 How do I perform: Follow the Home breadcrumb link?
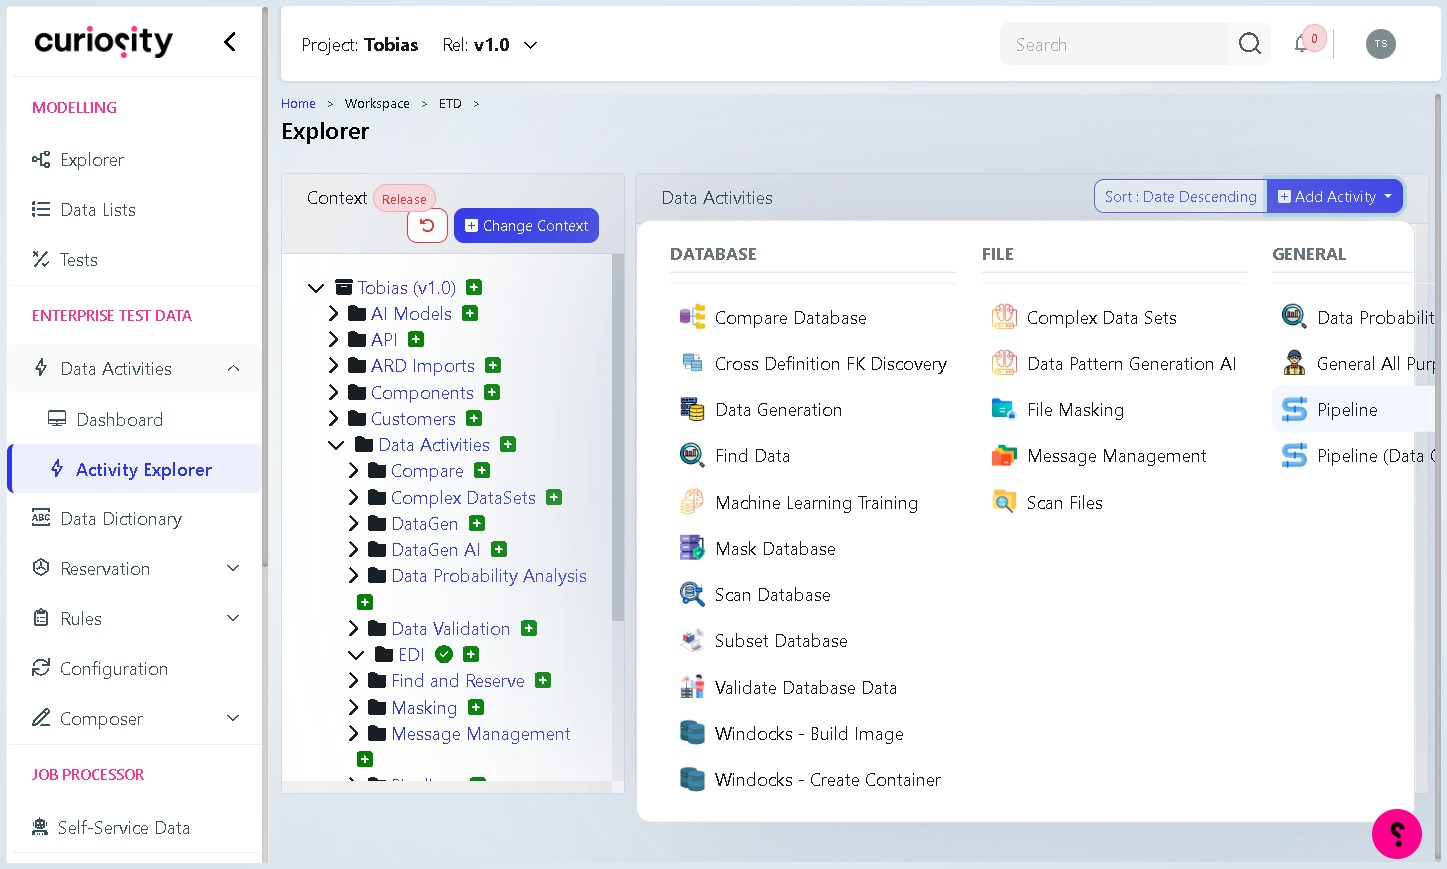point(298,103)
